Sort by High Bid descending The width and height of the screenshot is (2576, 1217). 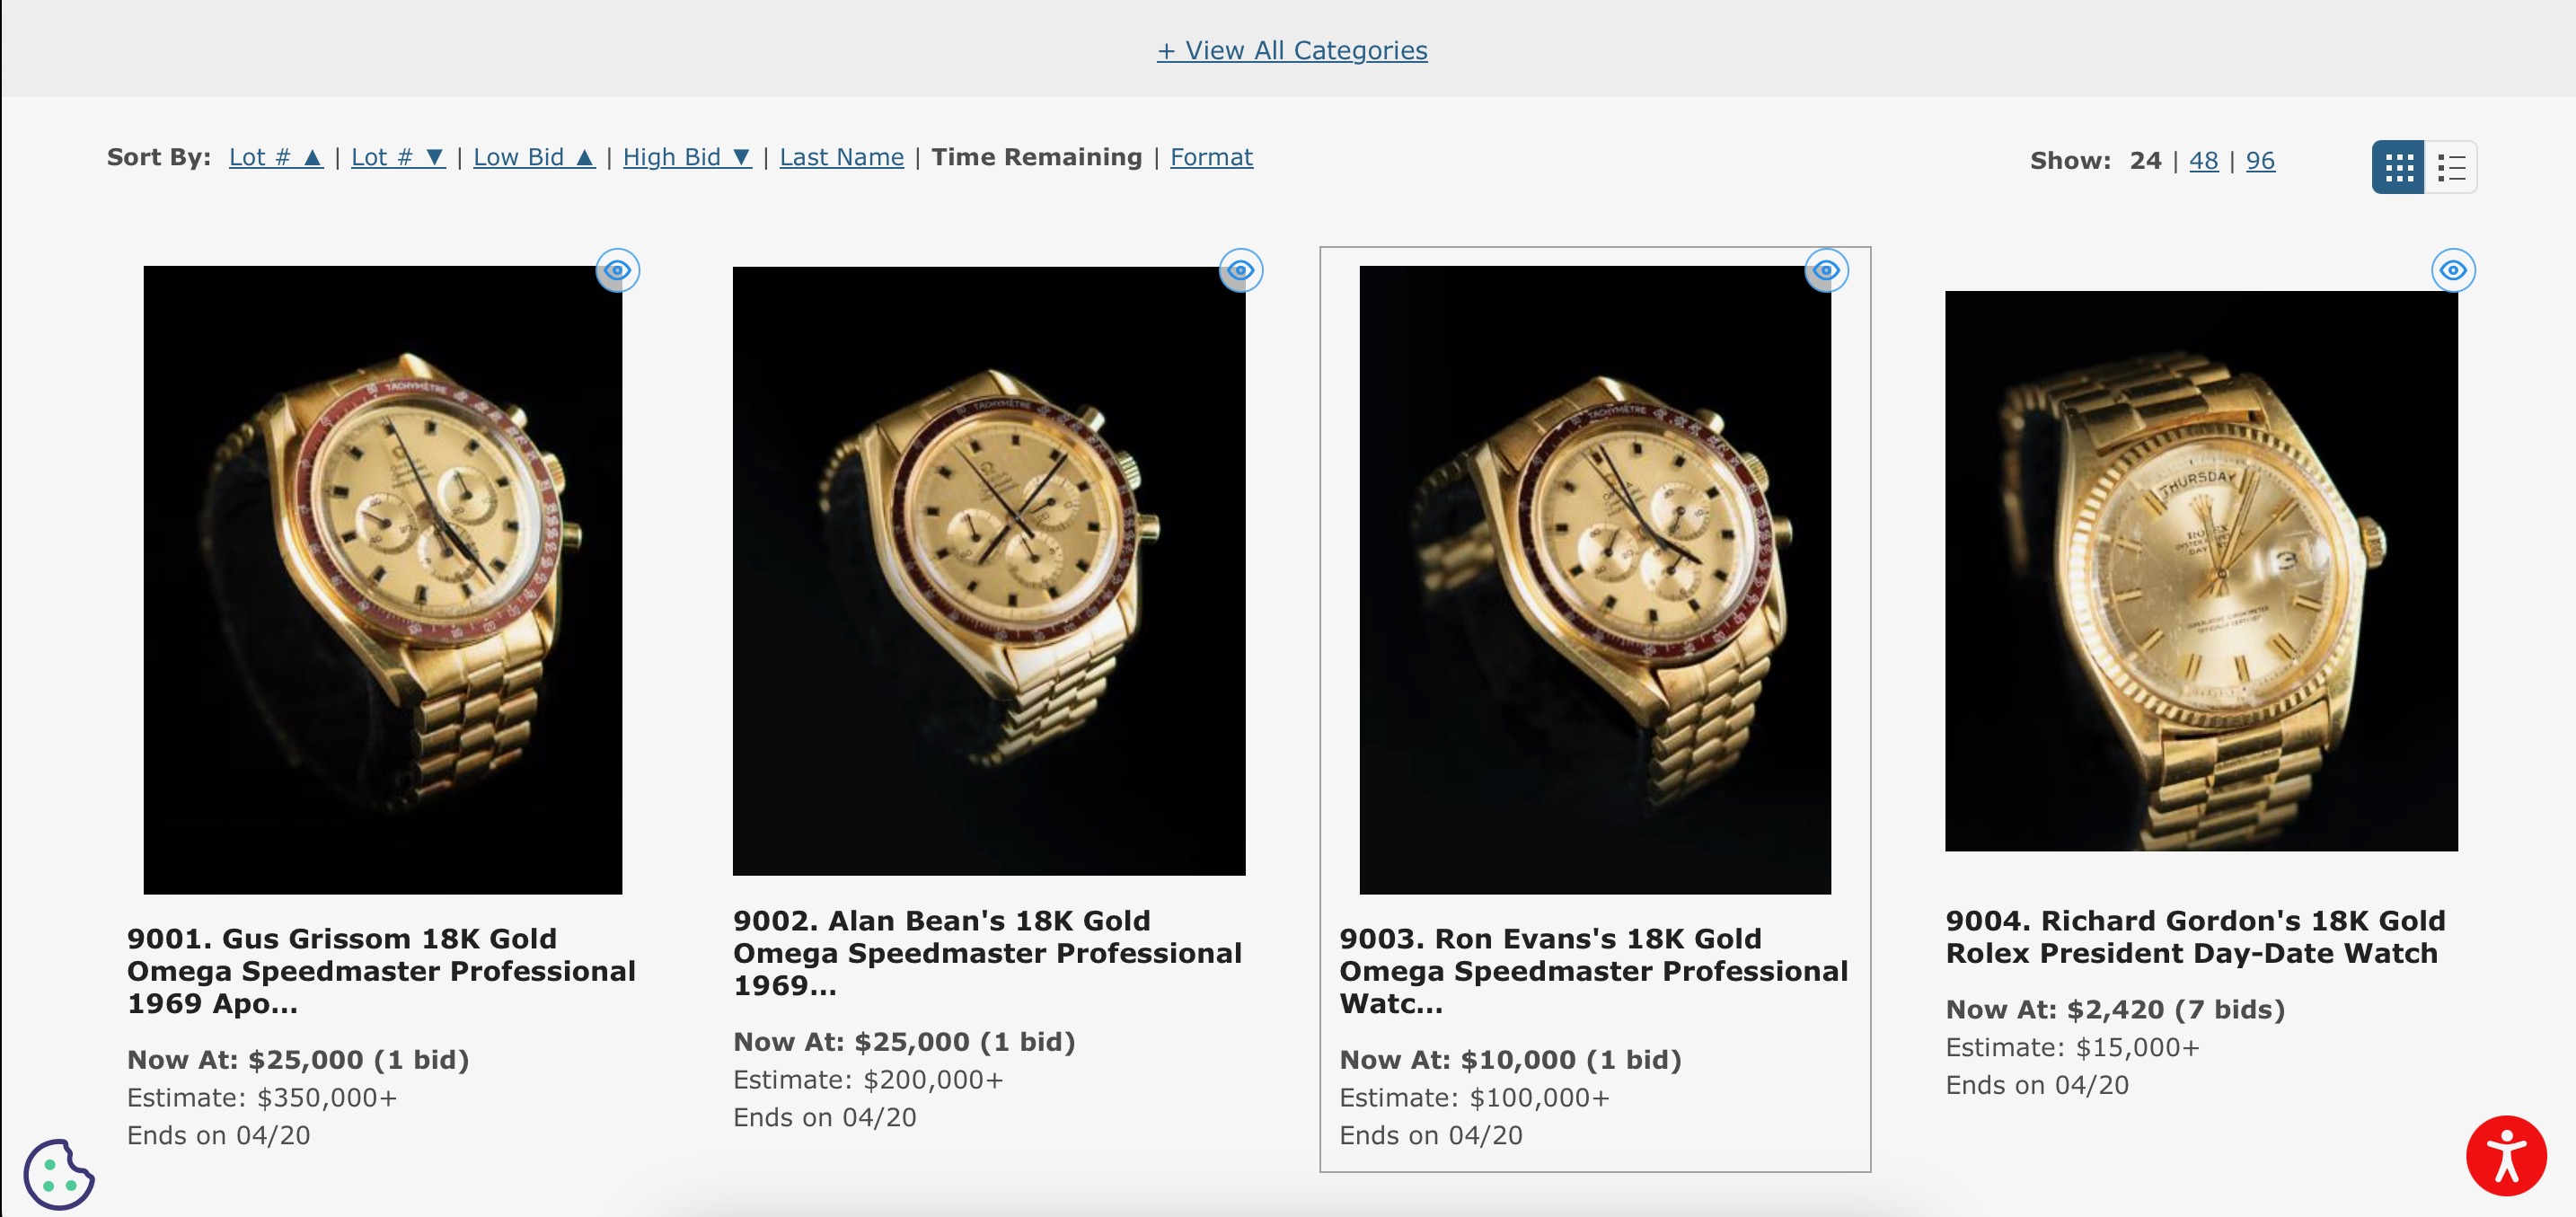pos(687,157)
